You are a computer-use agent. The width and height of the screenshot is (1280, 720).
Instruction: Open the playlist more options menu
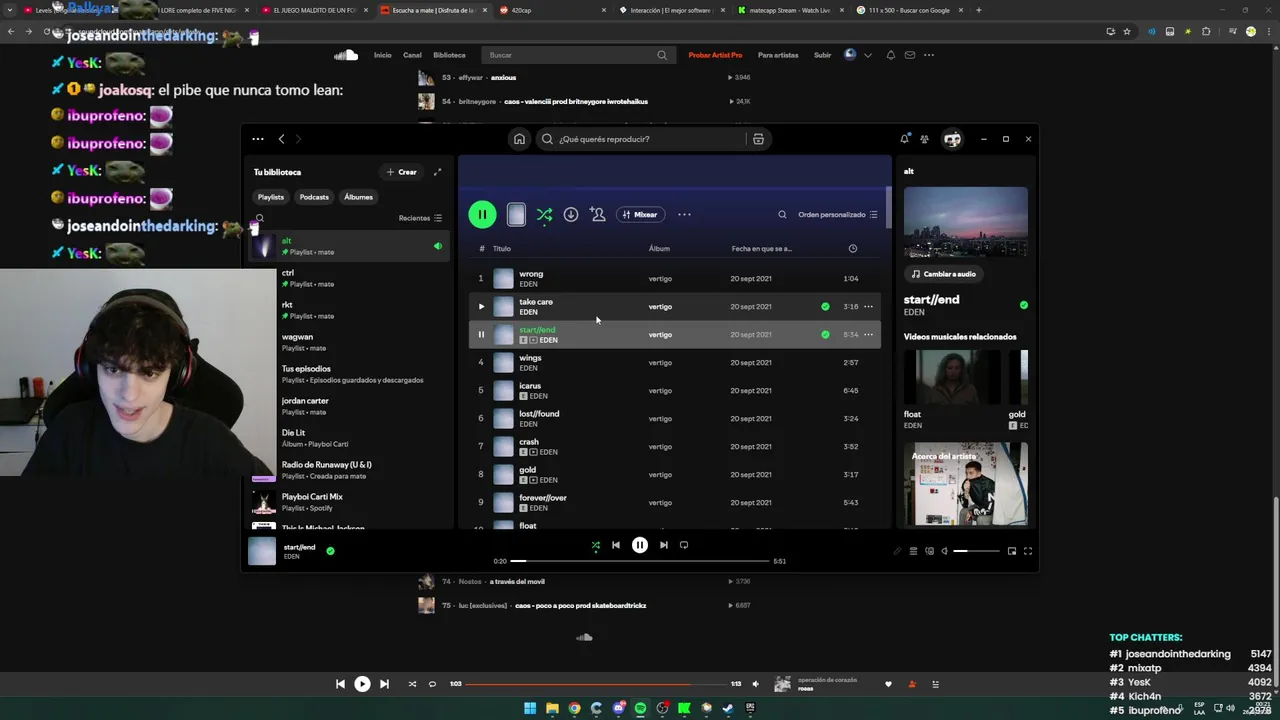click(x=684, y=214)
